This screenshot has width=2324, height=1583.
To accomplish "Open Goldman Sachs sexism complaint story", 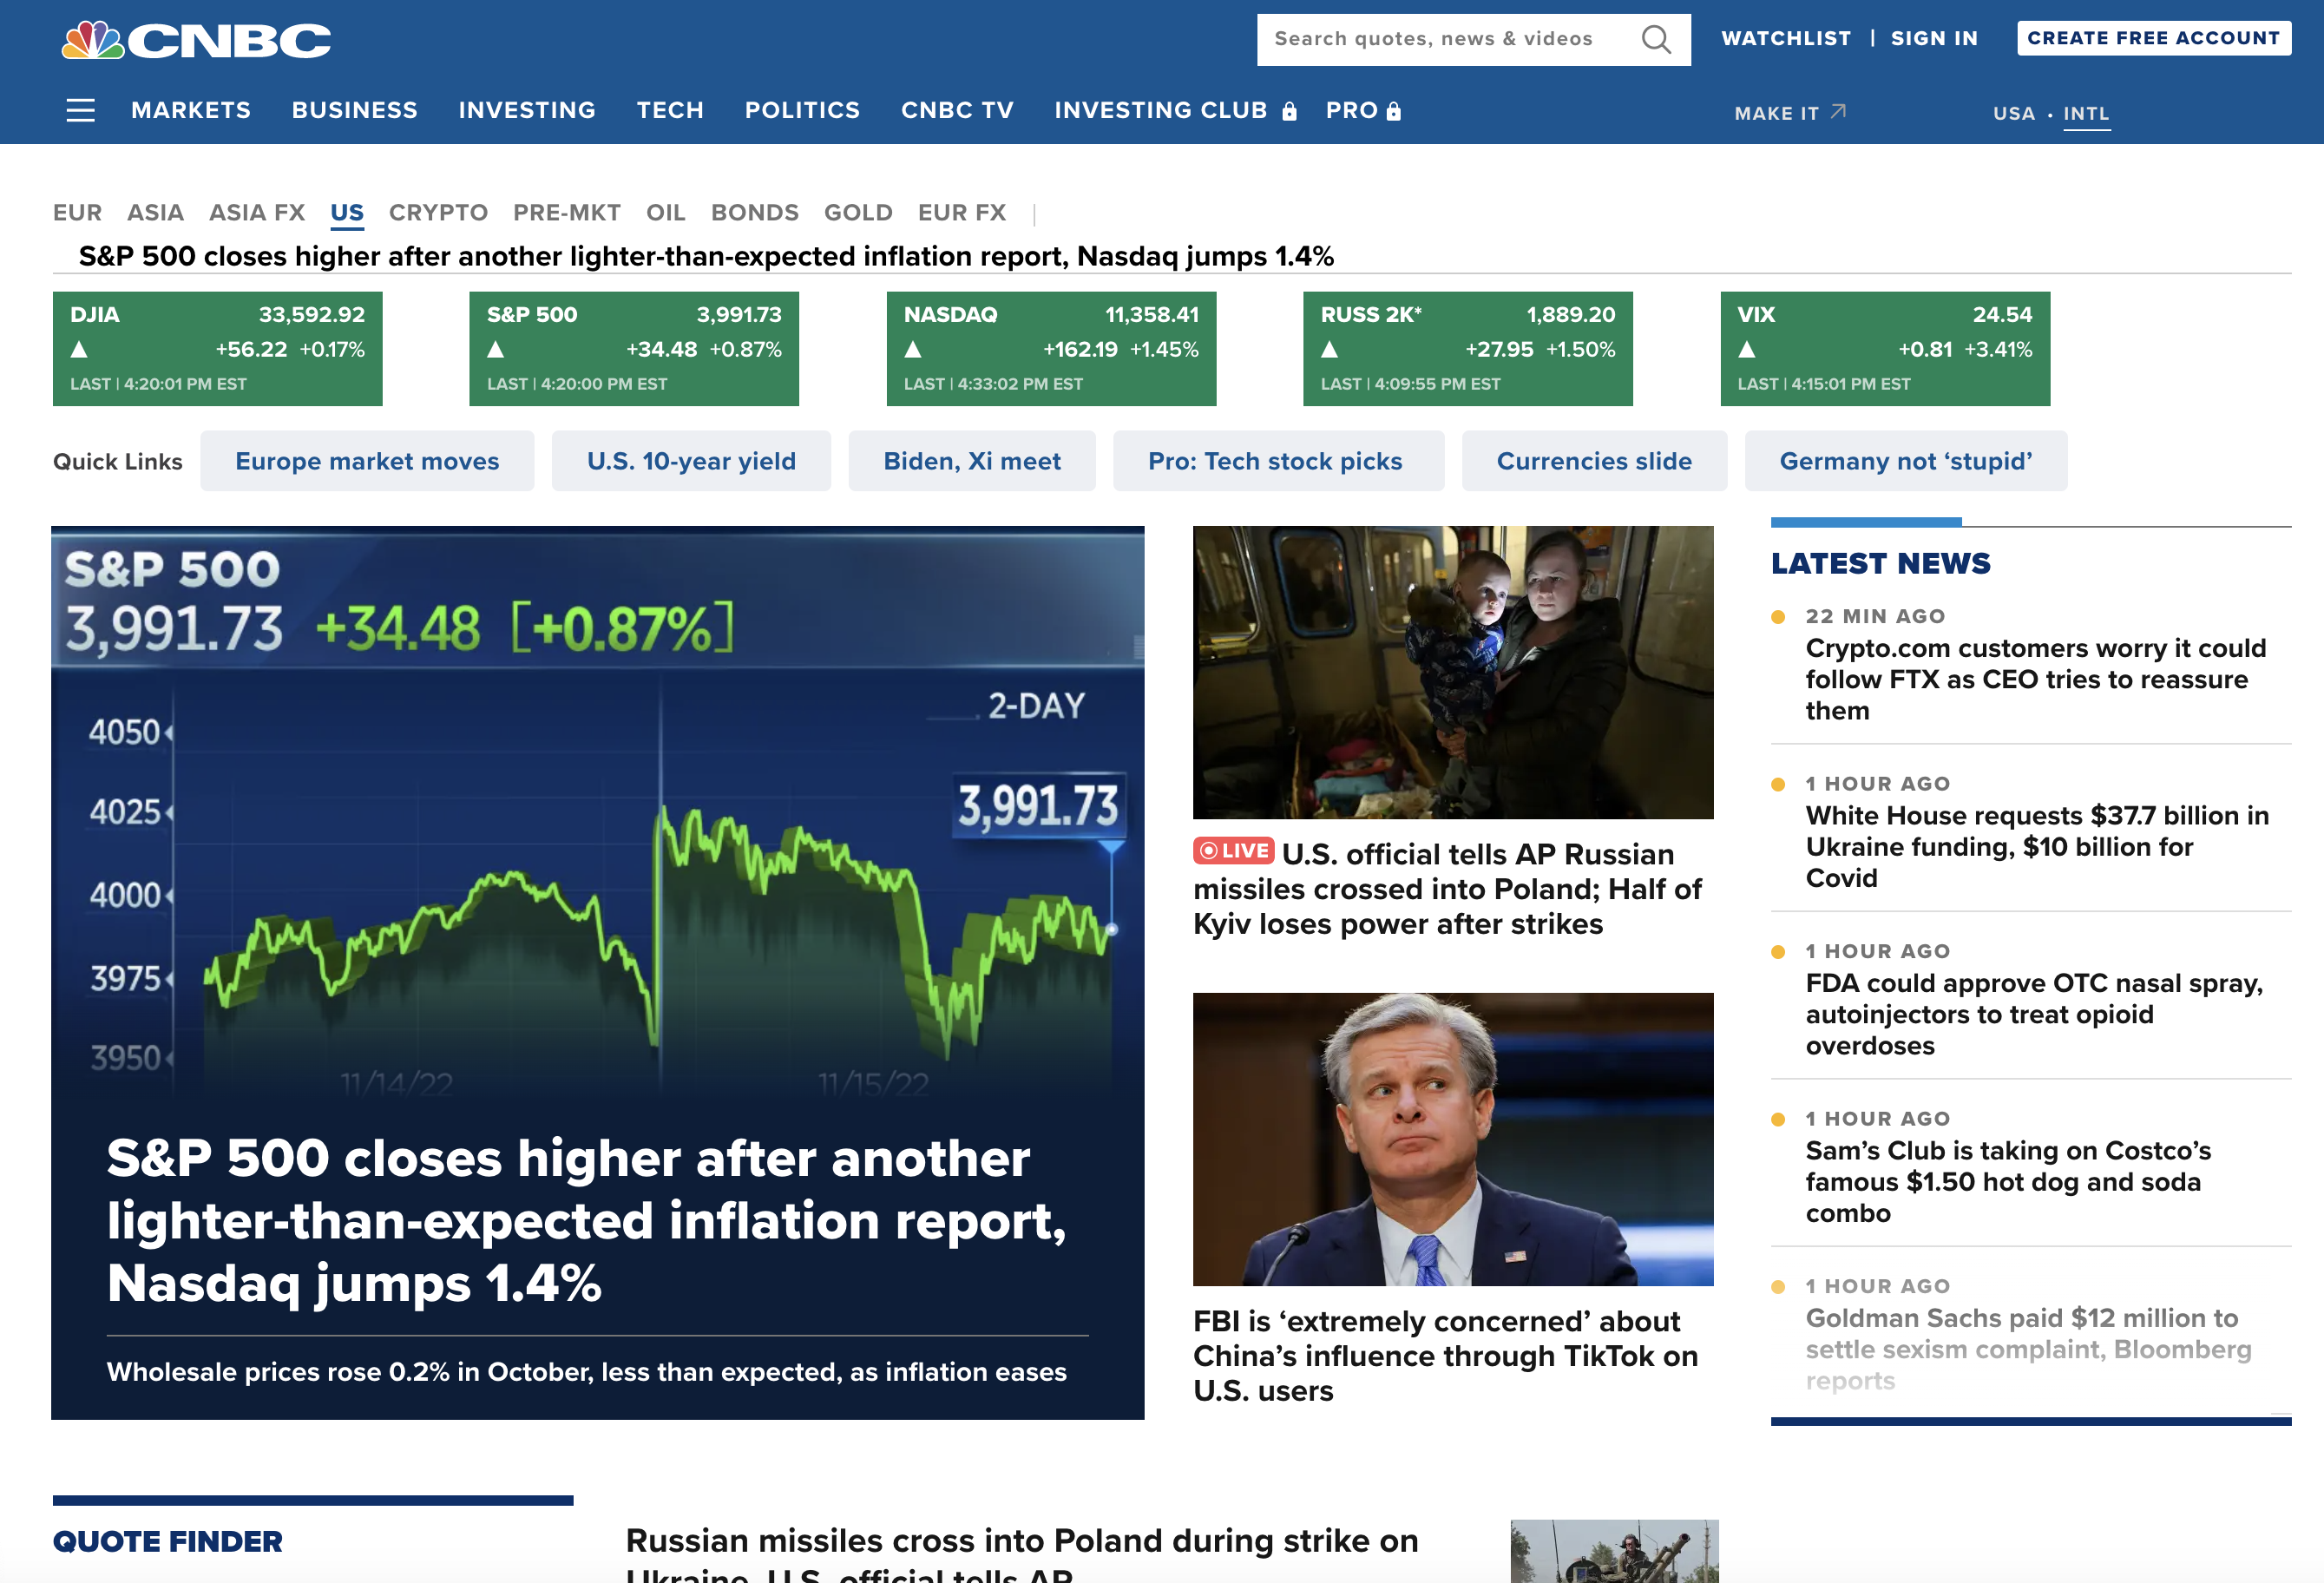I will (x=2028, y=1349).
